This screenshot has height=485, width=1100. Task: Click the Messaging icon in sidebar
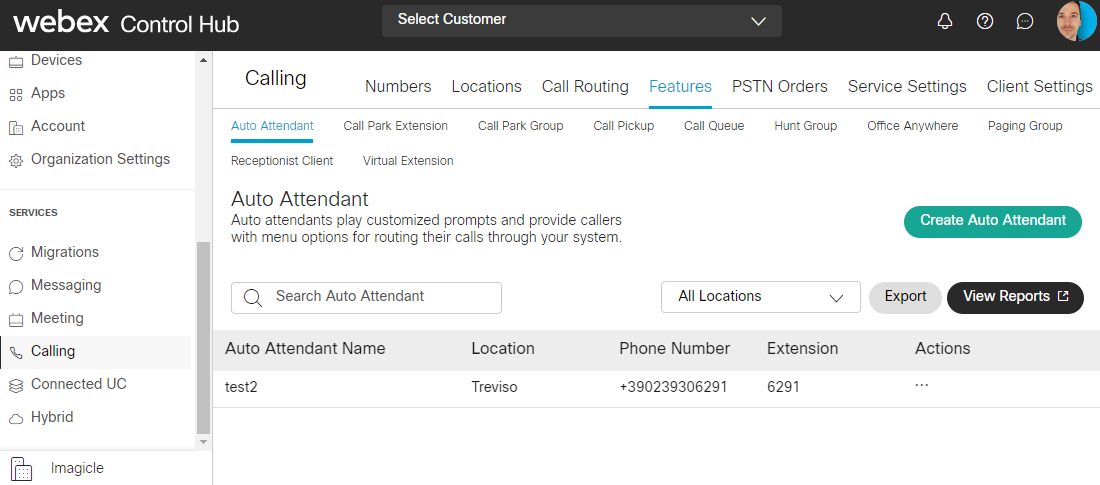tap(15, 286)
